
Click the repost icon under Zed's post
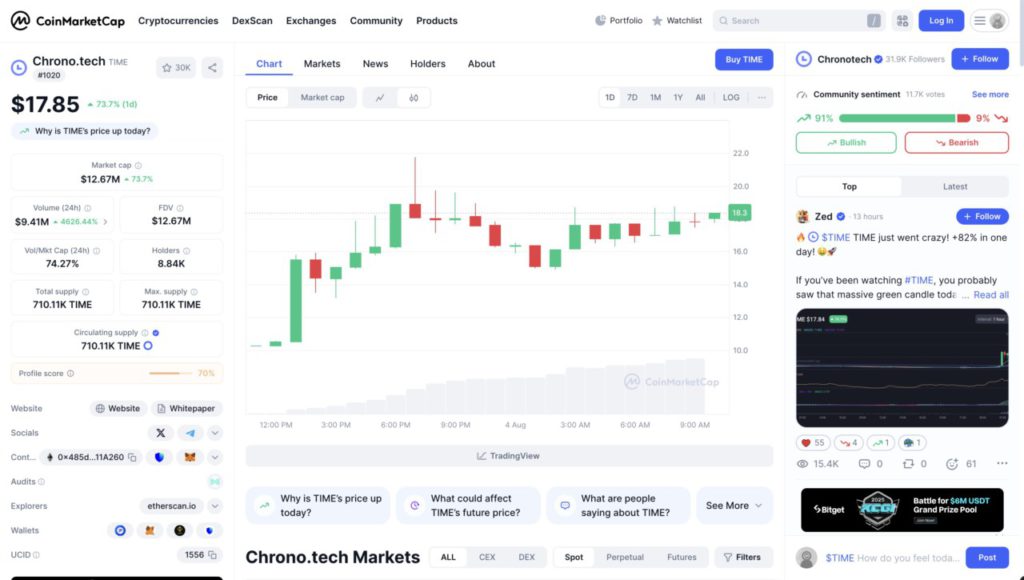pos(907,464)
